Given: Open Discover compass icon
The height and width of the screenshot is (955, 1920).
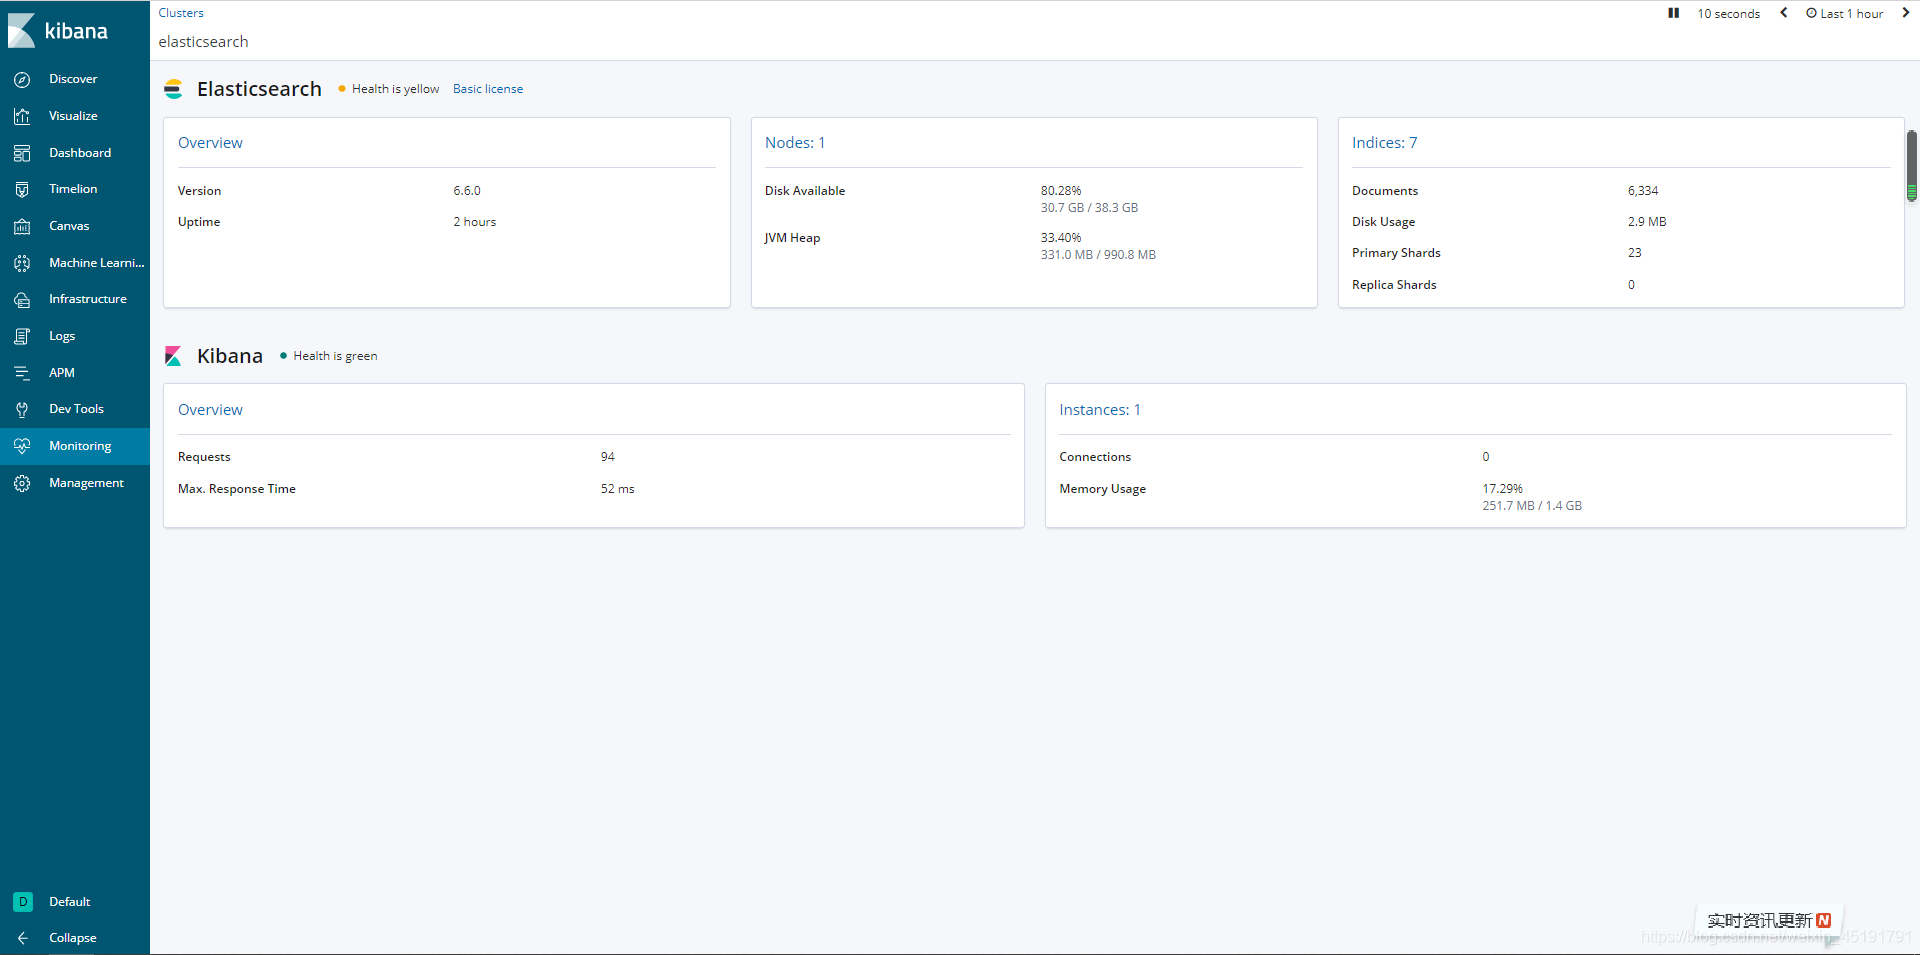Looking at the screenshot, I should click(22, 79).
